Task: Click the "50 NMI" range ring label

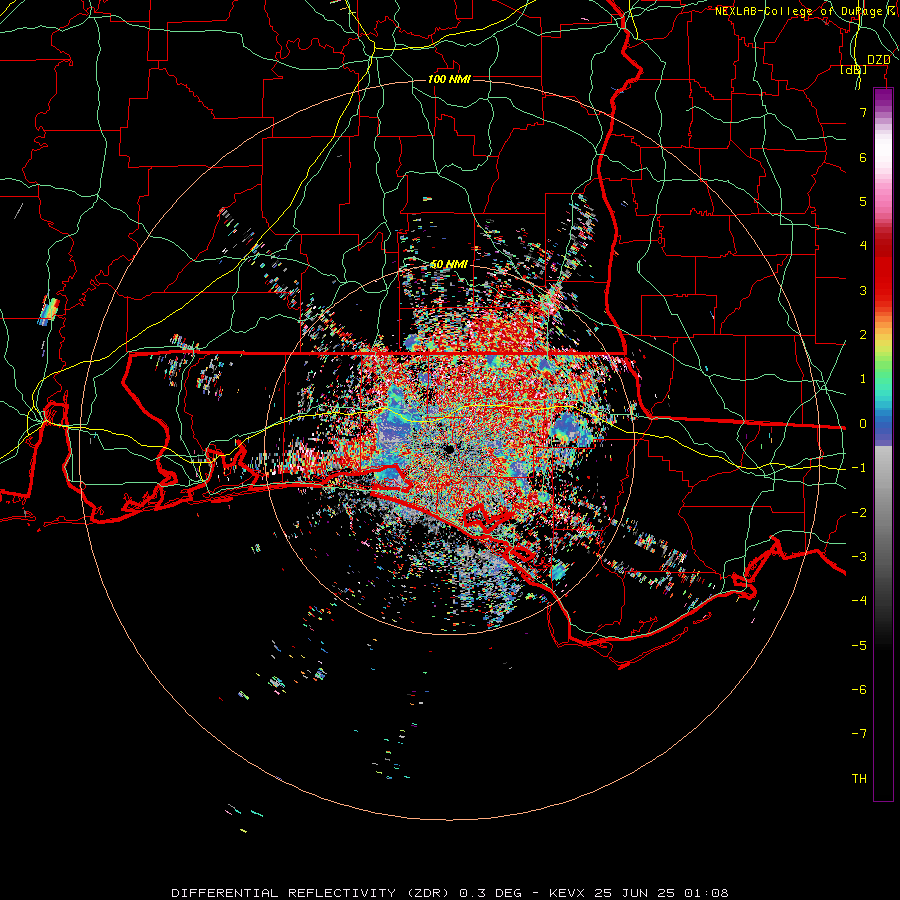Action: click(x=449, y=264)
